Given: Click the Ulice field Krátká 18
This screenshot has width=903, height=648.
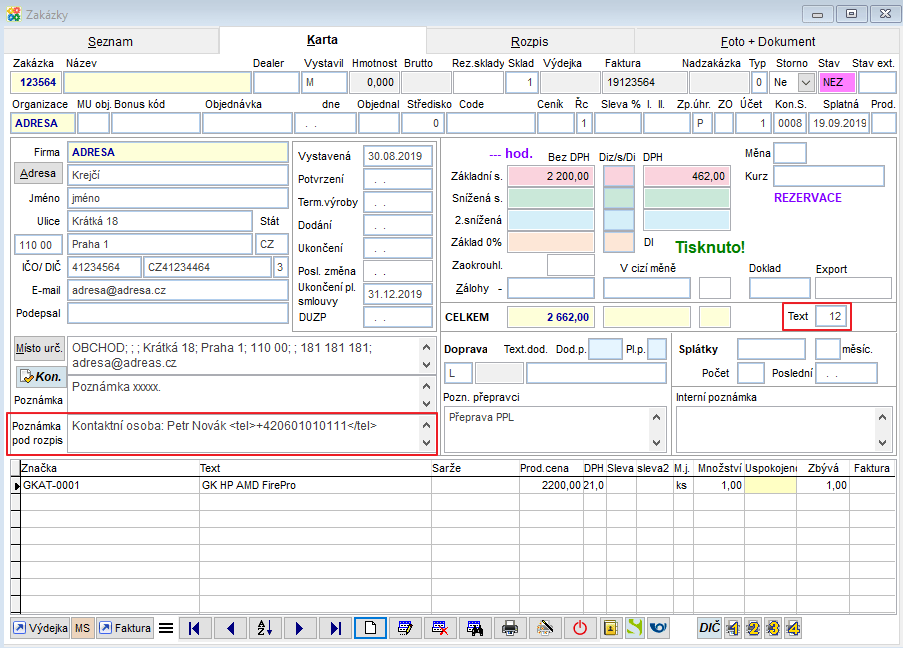Looking at the screenshot, I should [x=160, y=221].
